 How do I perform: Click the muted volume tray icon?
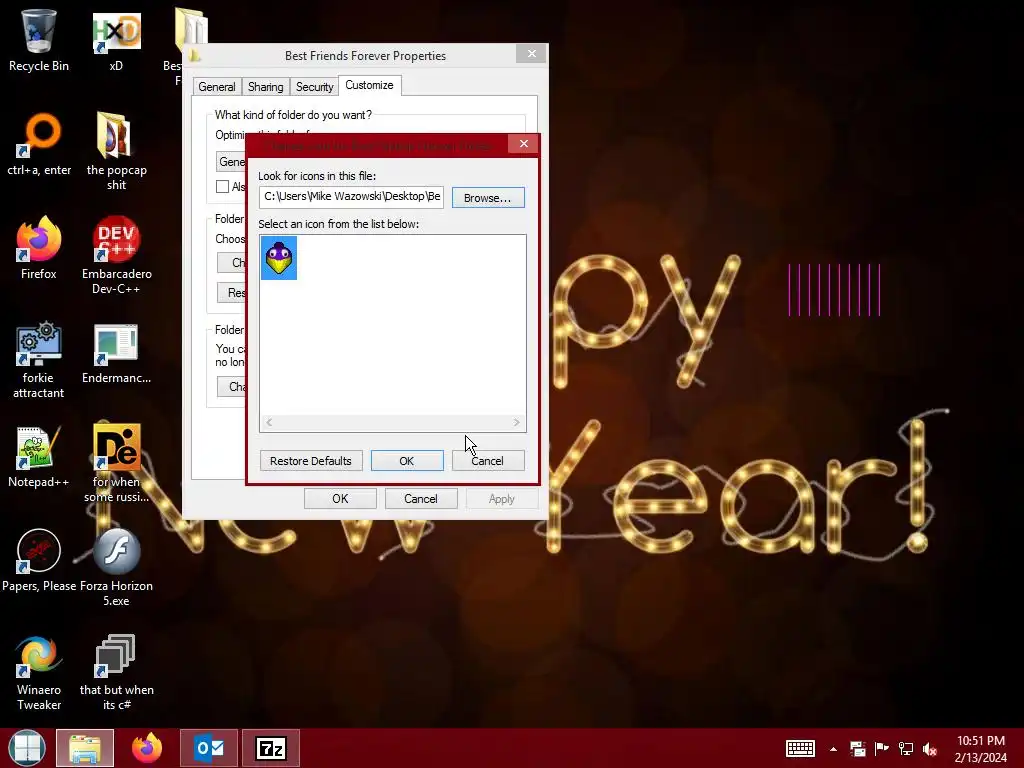930,749
